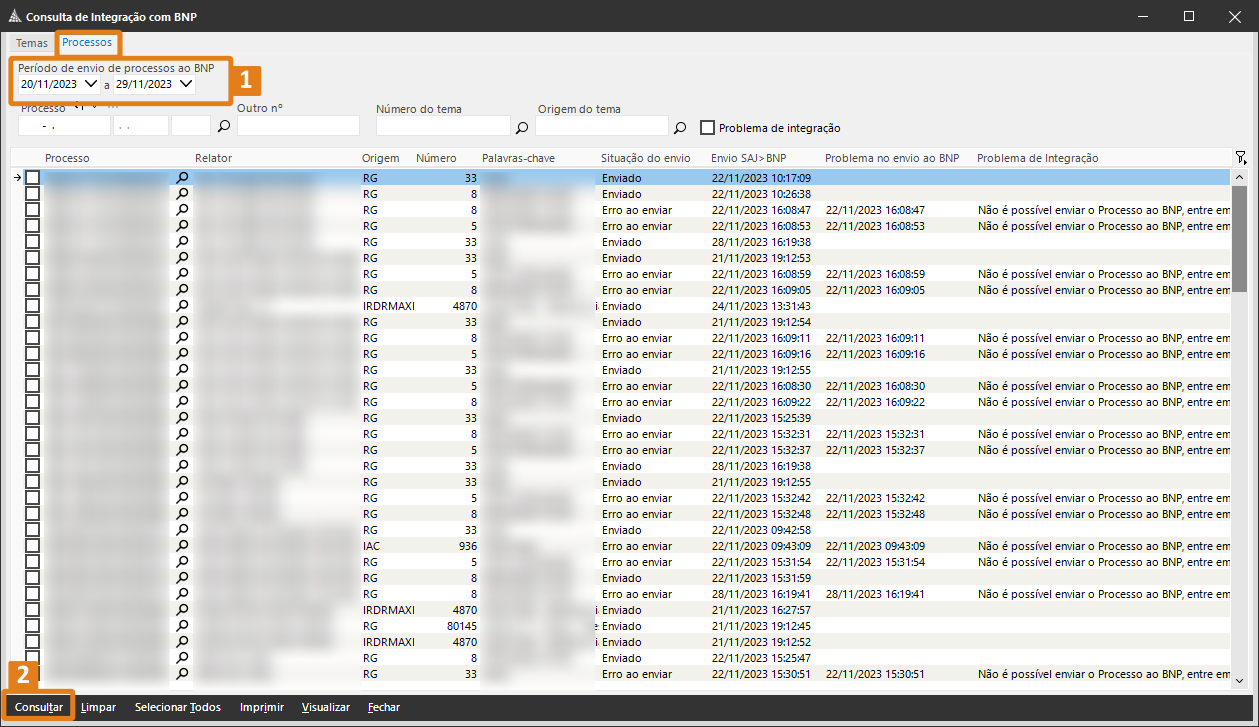Screen dimensions: 1259x727
Task: Open details for the IAC row sent 09:43:09
Action: tap(182, 545)
